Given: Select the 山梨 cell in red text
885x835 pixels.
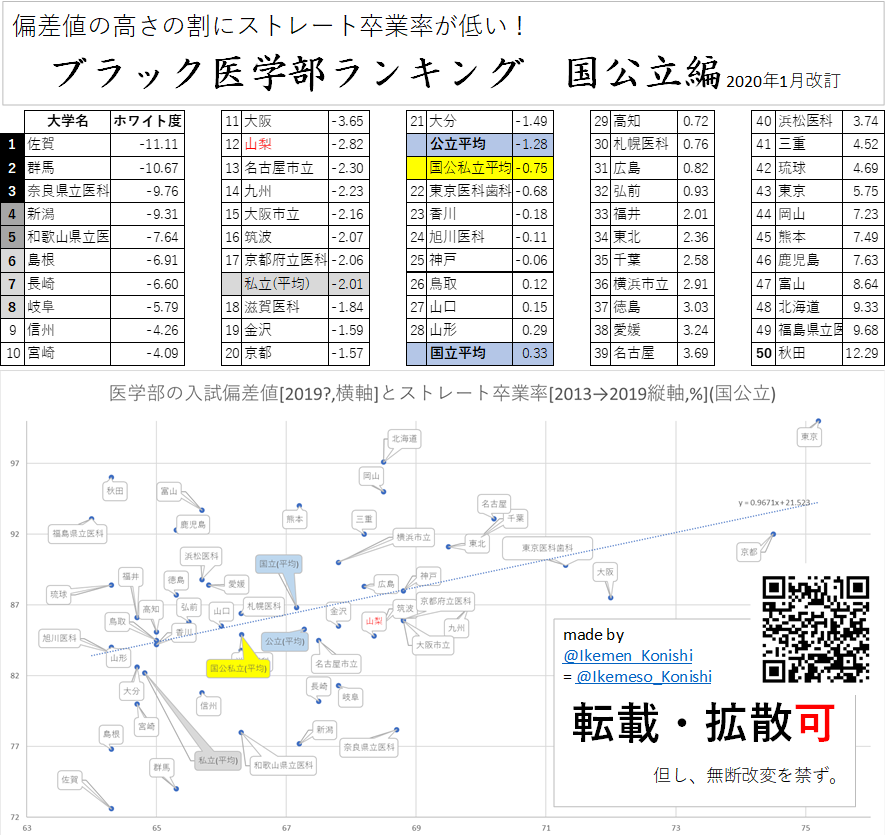Looking at the screenshot, I should 285,145.
